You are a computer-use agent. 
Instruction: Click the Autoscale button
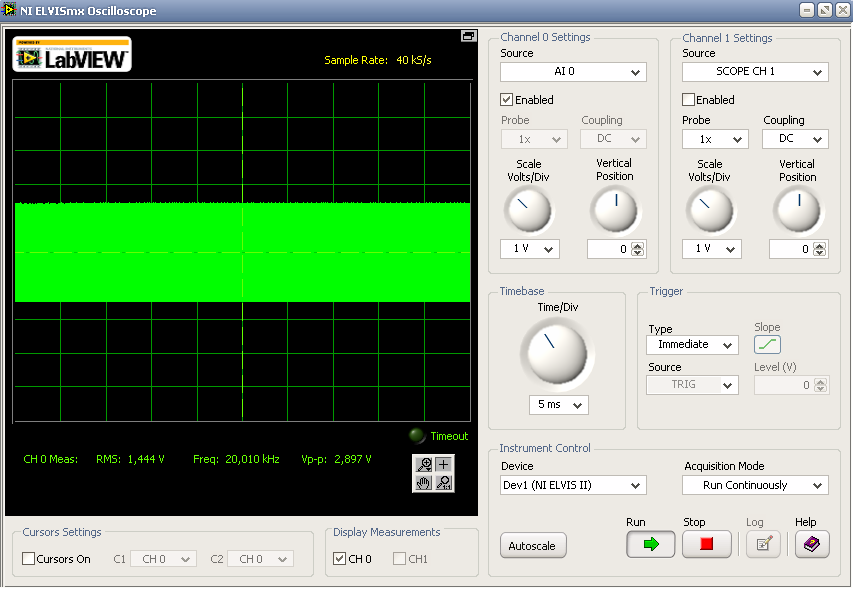(533, 545)
